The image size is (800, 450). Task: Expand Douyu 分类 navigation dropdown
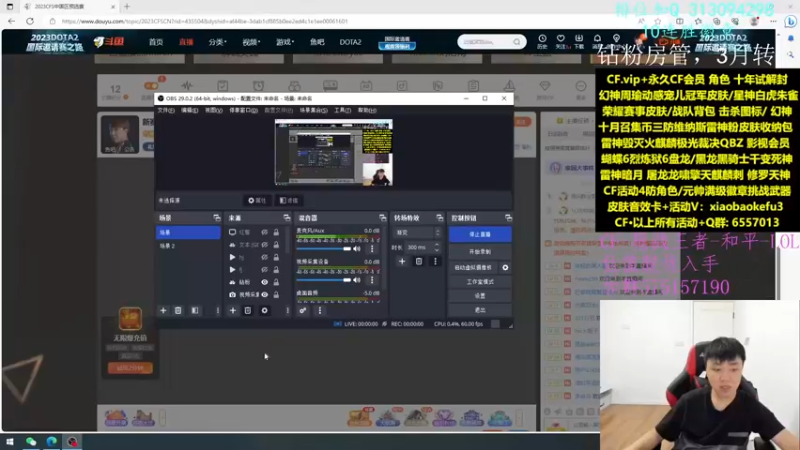click(217, 42)
